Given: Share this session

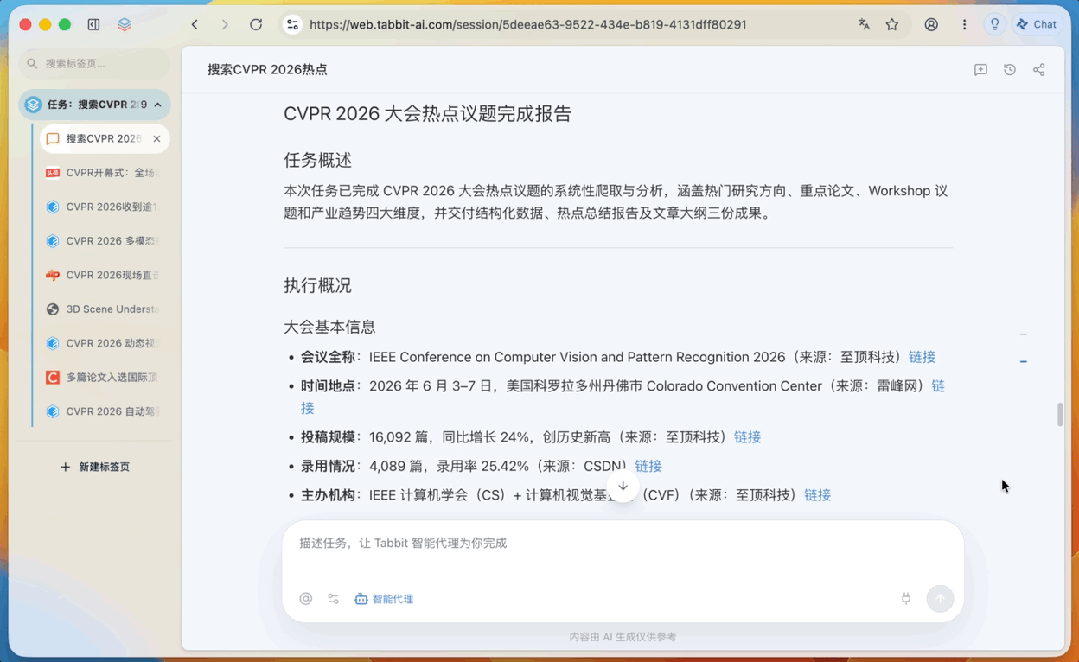Looking at the screenshot, I should click(x=1038, y=70).
